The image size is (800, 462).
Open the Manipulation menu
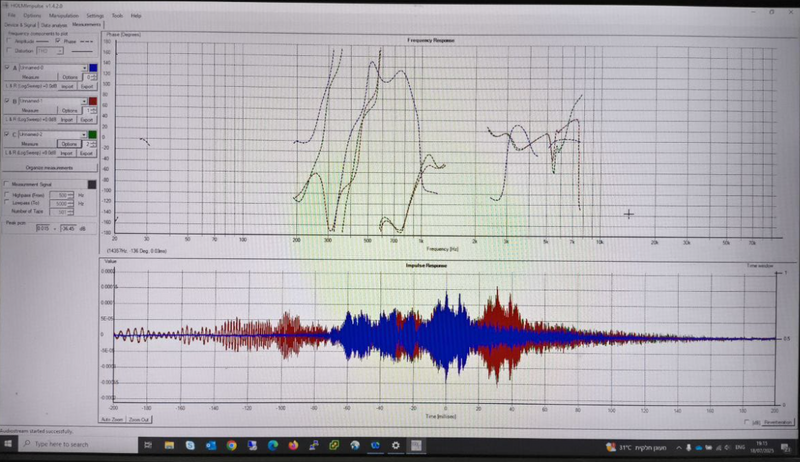64,16
